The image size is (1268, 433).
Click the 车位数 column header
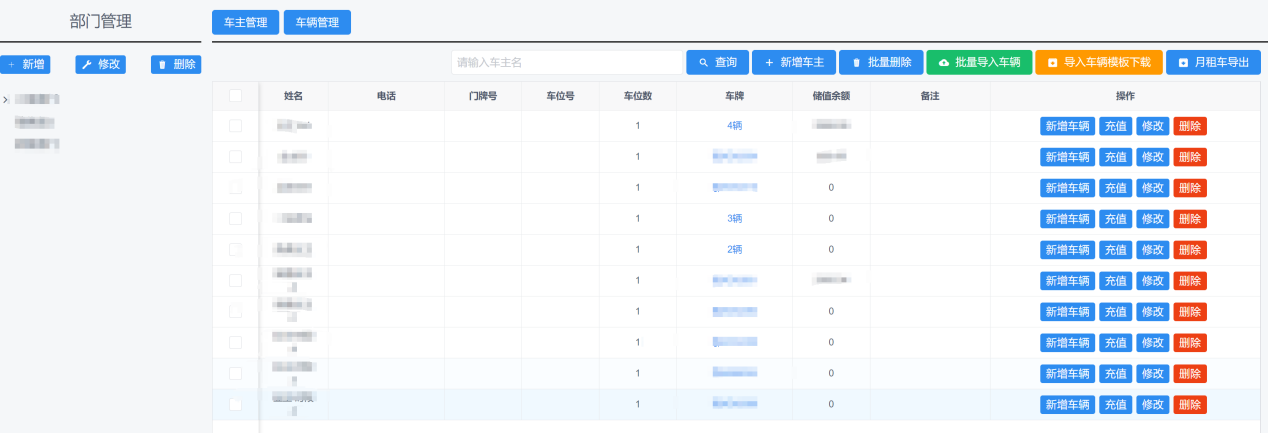[x=638, y=96]
